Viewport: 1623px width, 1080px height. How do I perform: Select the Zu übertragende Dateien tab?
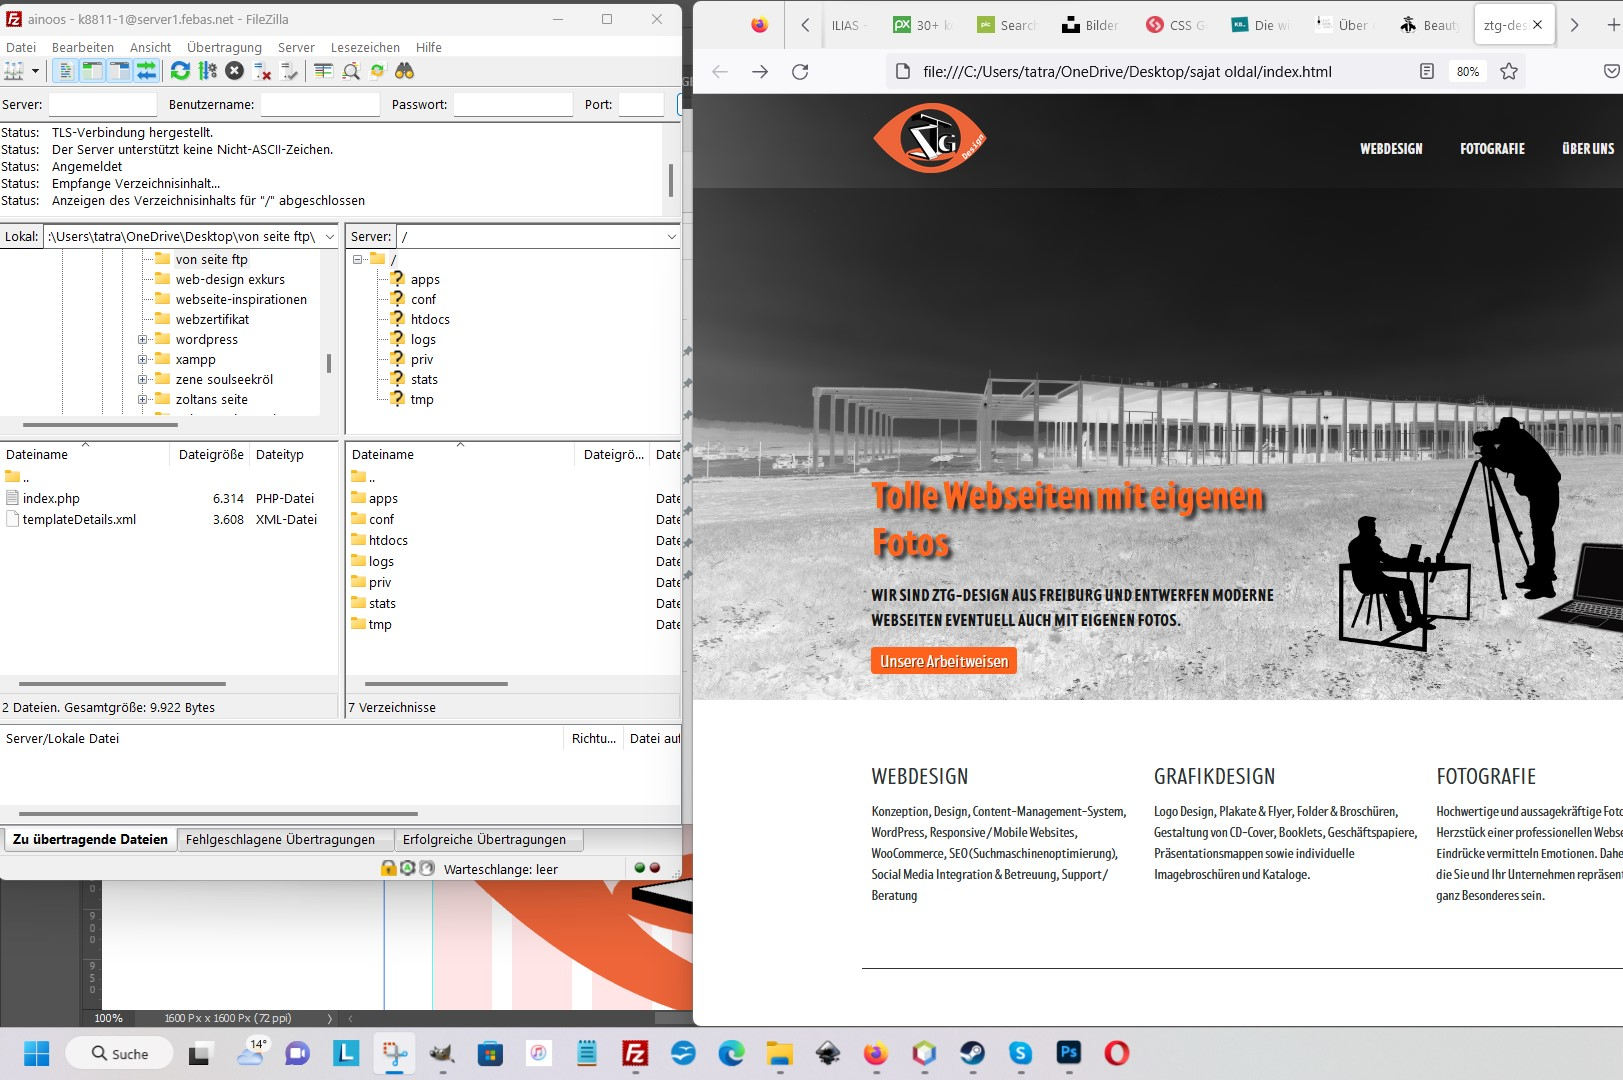90,839
